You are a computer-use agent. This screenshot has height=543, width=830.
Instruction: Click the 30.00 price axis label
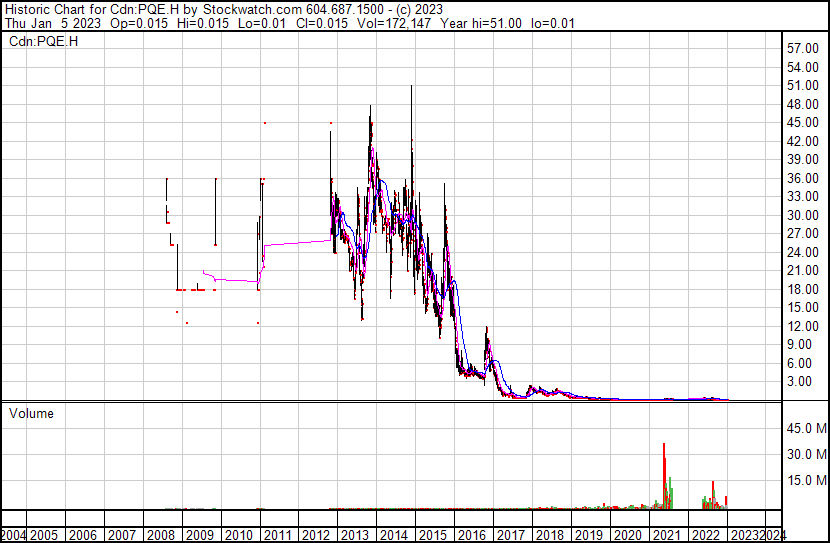pyautogui.click(x=803, y=215)
